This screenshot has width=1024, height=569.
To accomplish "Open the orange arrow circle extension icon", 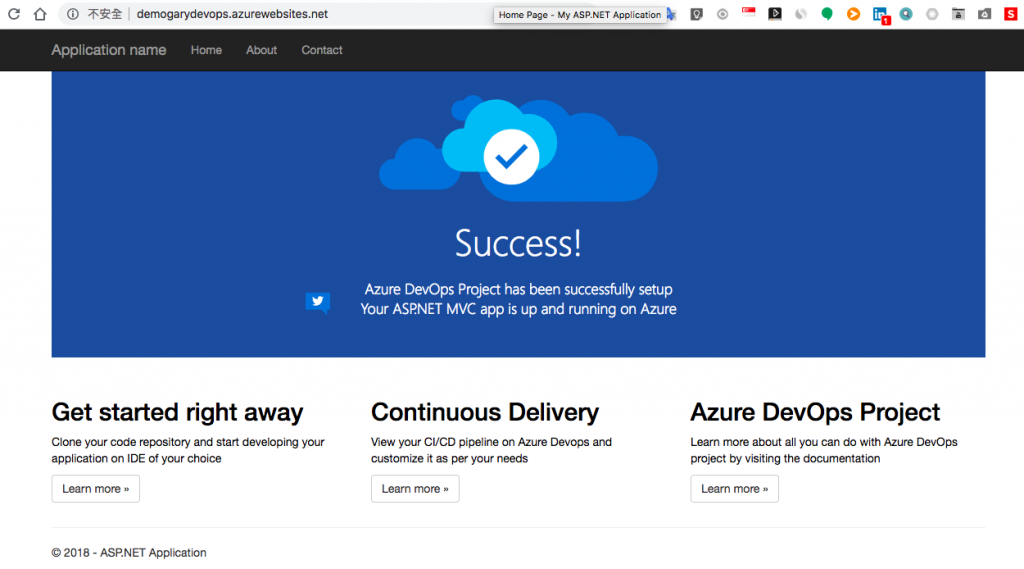I will click(853, 14).
